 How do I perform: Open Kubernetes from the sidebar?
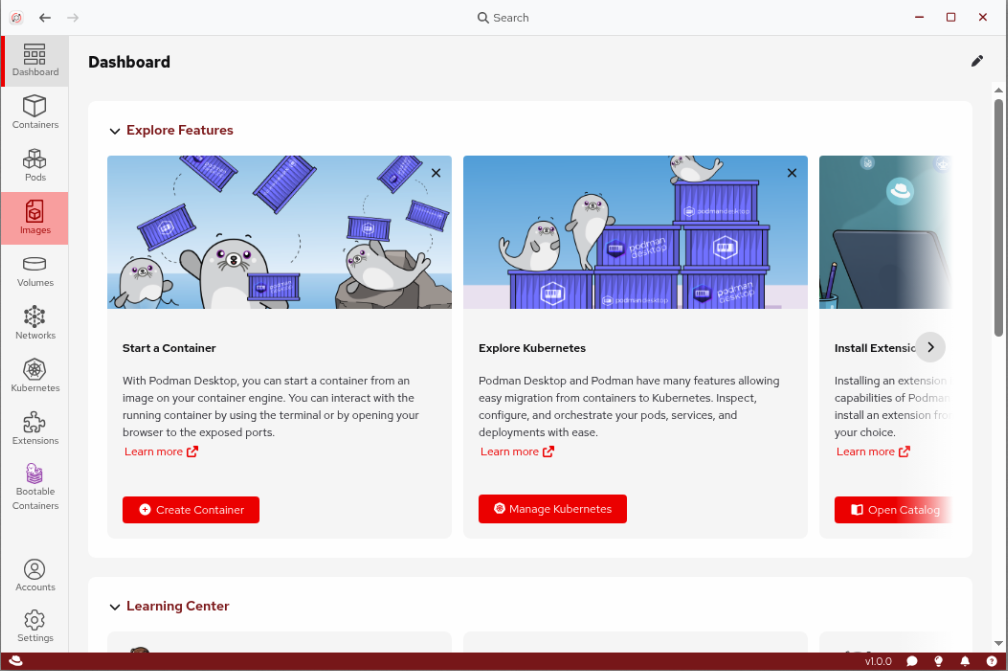click(35, 375)
